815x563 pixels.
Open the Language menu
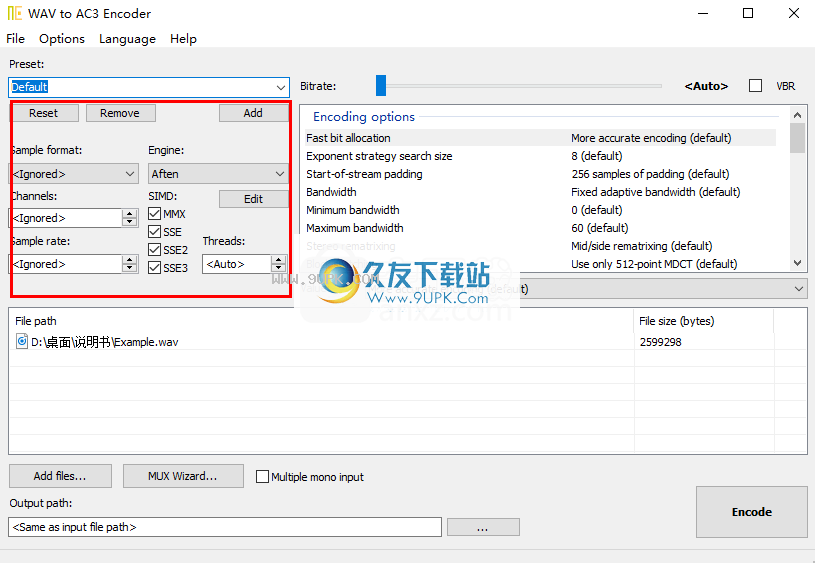pos(127,38)
